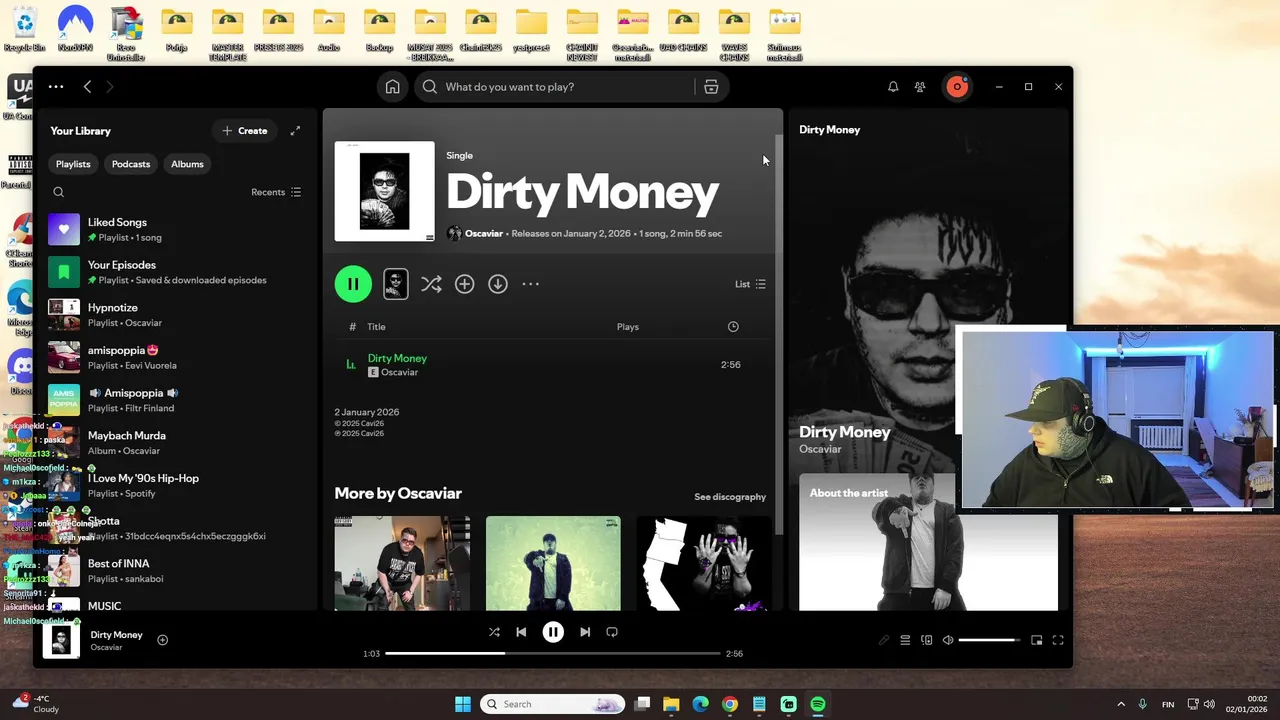The image size is (1280, 720).
Task: Open the Recents sort dropdown
Action: 276,192
